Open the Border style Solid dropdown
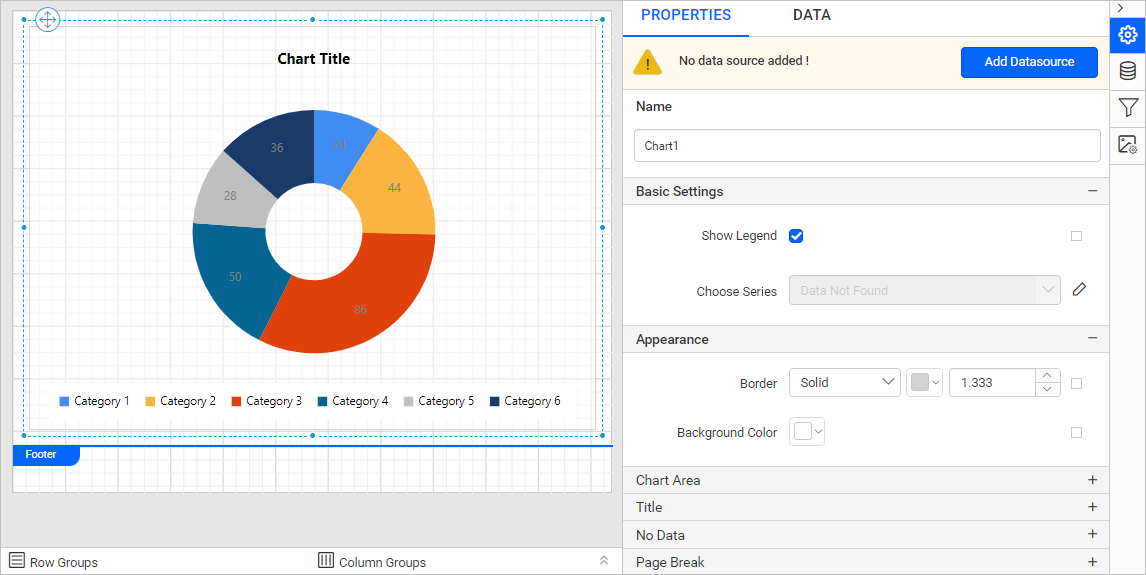Screen dimensions: 1146x575 [x=844, y=382]
